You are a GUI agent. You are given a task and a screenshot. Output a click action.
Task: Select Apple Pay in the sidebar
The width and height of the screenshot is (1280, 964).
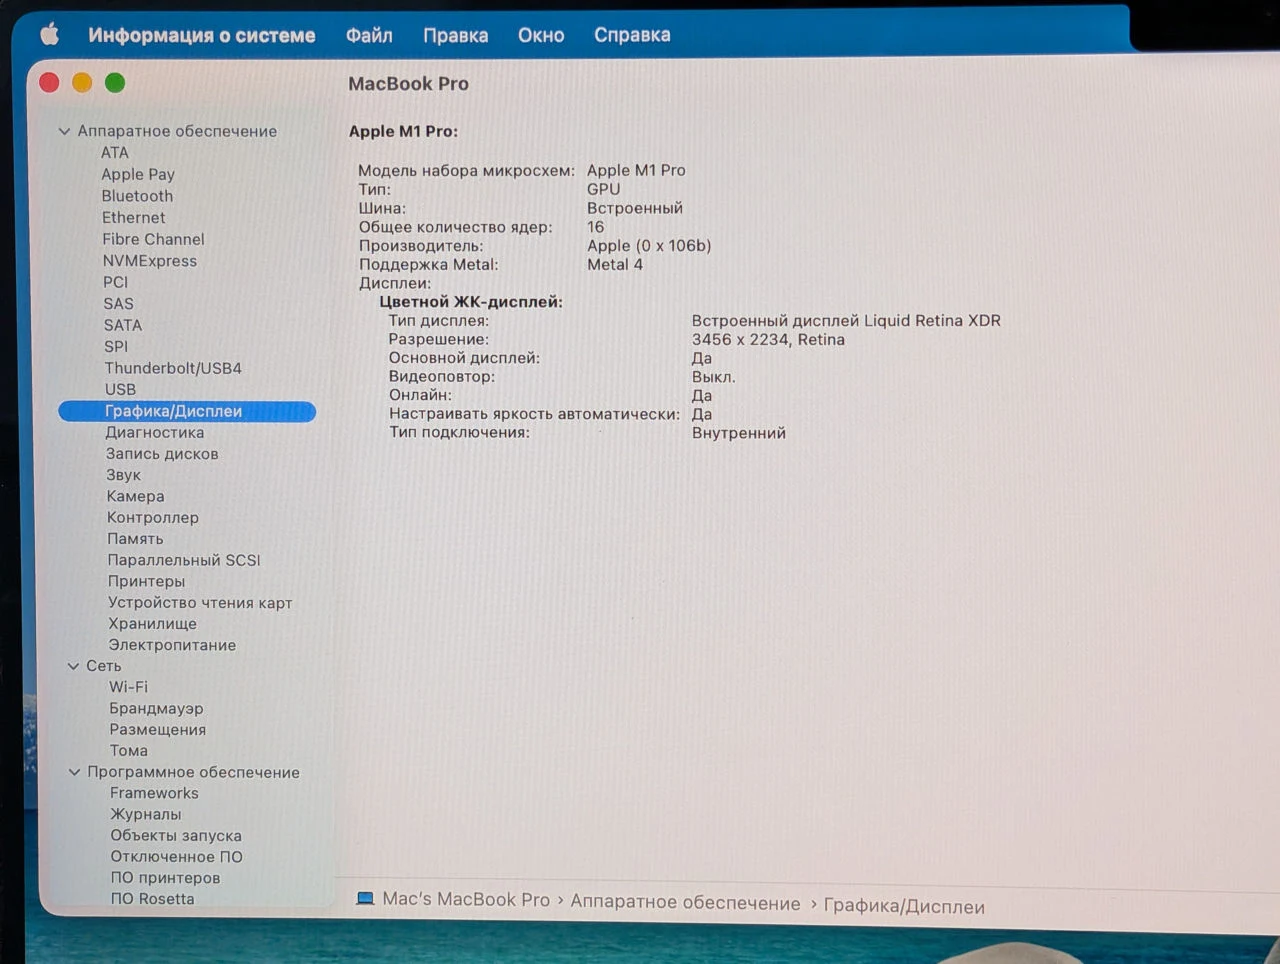tap(138, 174)
